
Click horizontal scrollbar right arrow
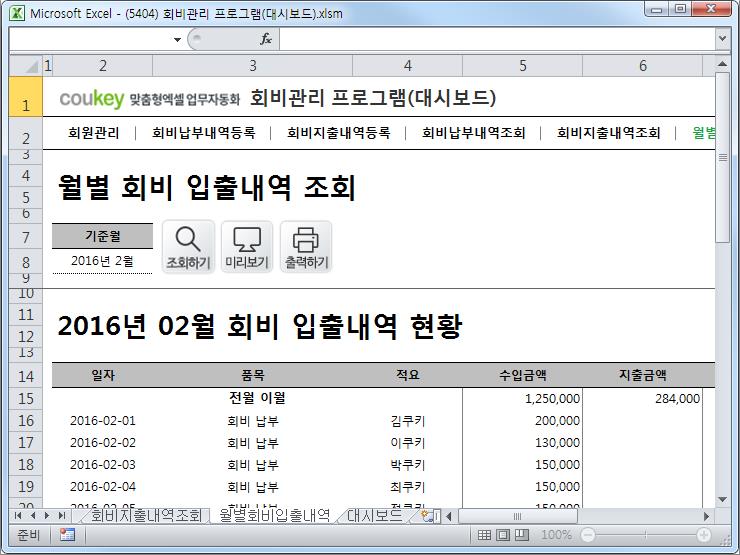(706, 516)
